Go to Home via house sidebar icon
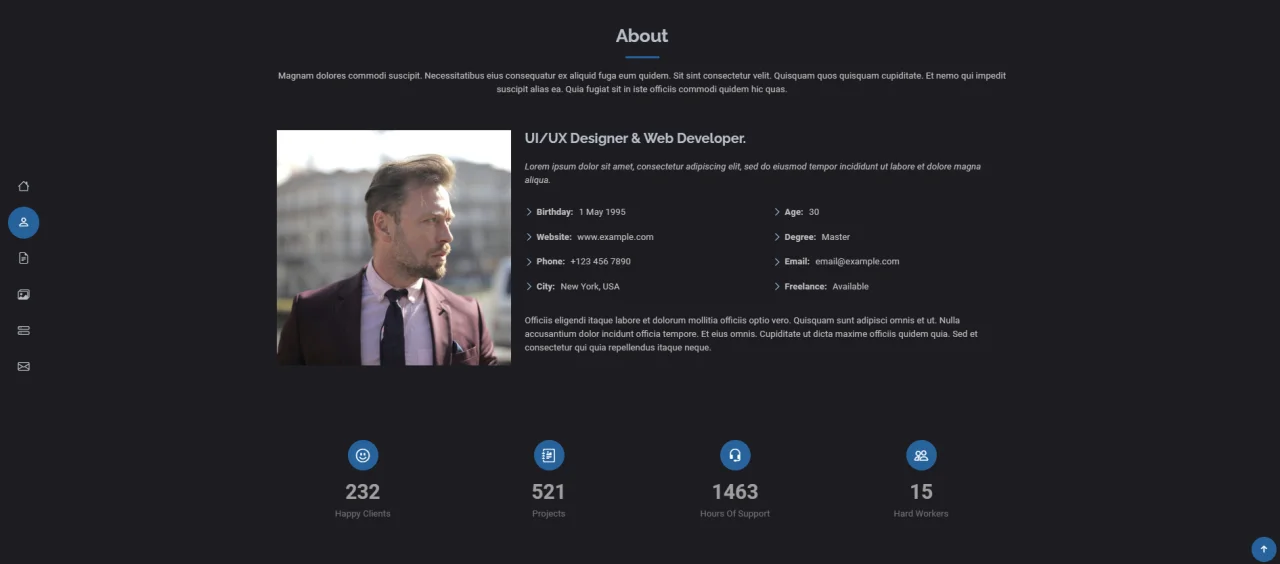The height and width of the screenshot is (564, 1280). 24,186
